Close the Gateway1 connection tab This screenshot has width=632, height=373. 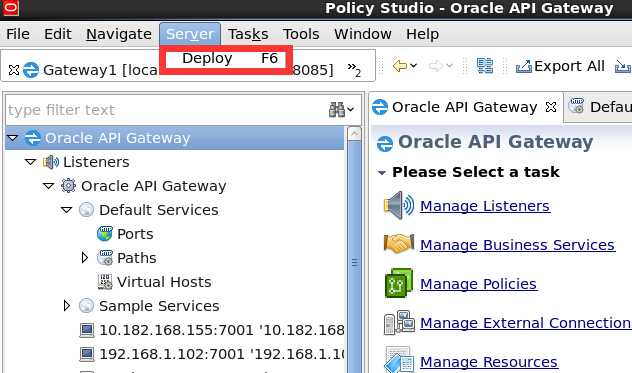tap(13, 70)
